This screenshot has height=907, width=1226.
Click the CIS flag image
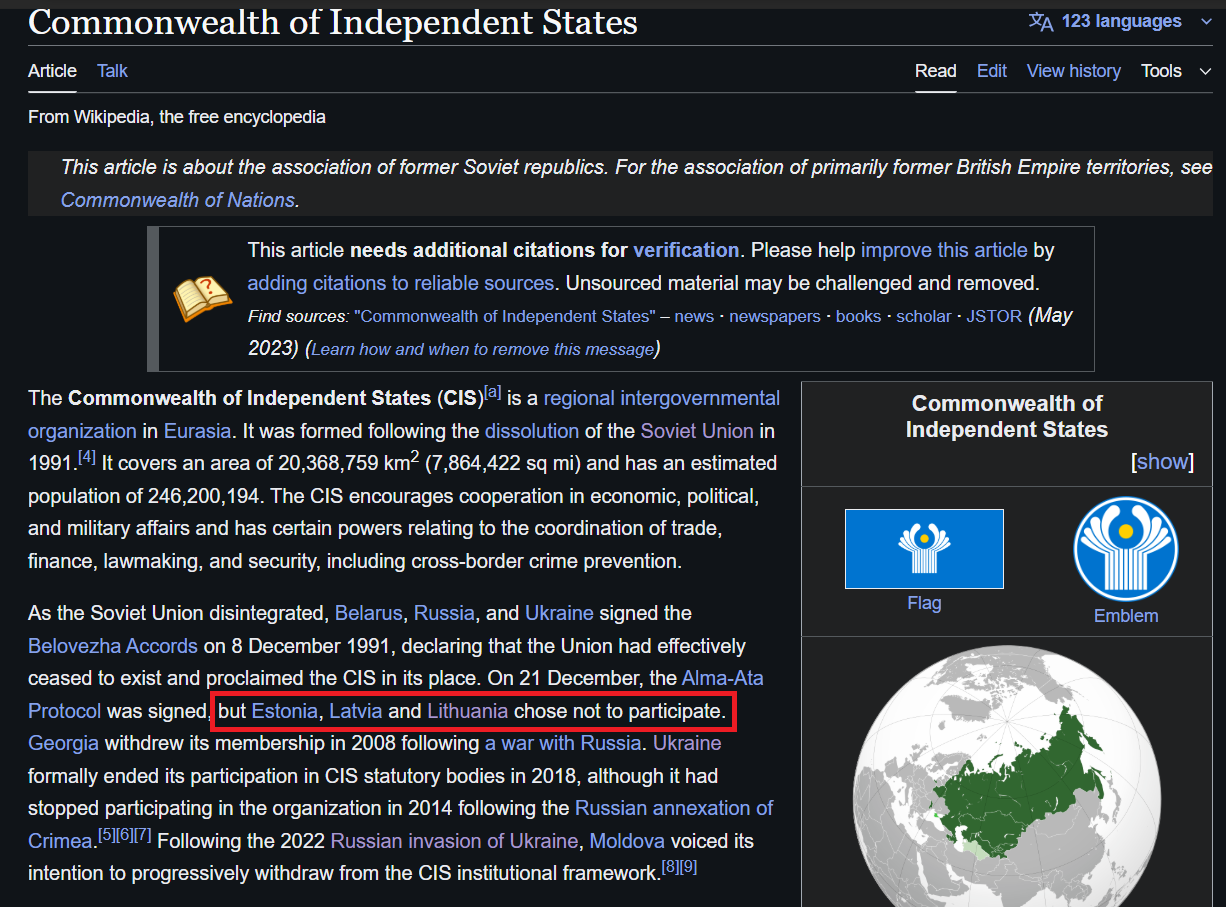[924, 549]
